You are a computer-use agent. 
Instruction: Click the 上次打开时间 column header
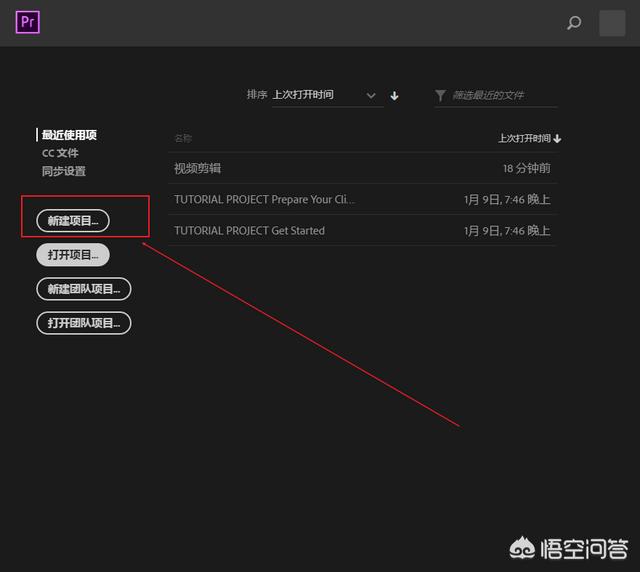[x=529, y=138]
